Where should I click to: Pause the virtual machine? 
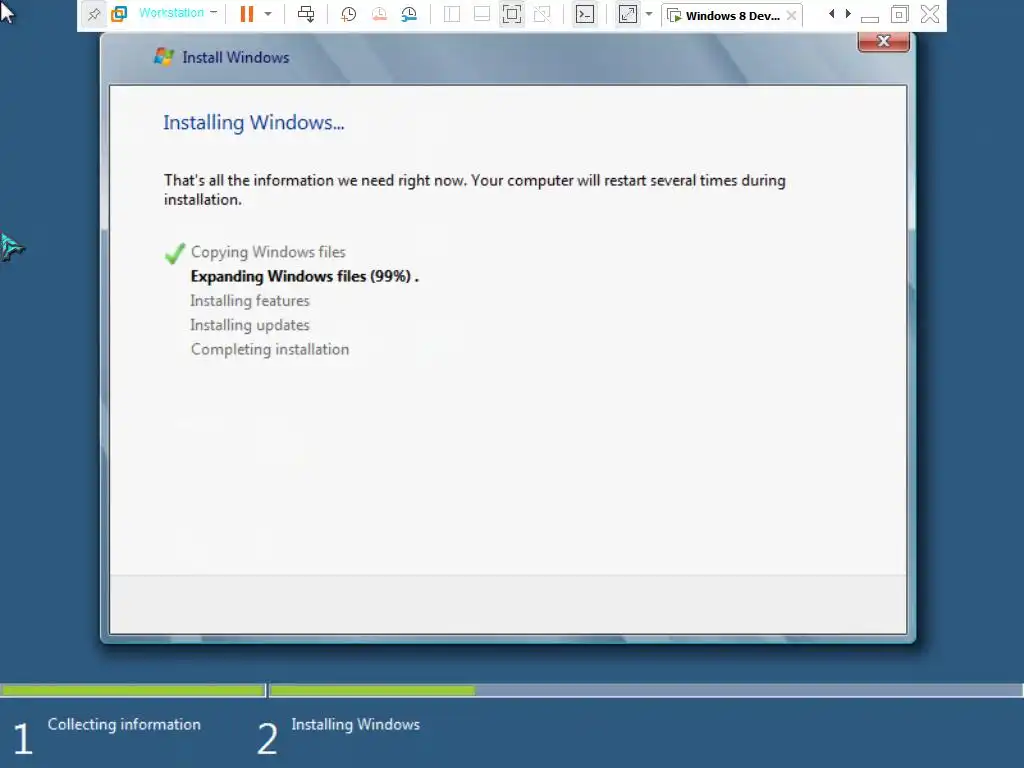(x=246, y=14)
